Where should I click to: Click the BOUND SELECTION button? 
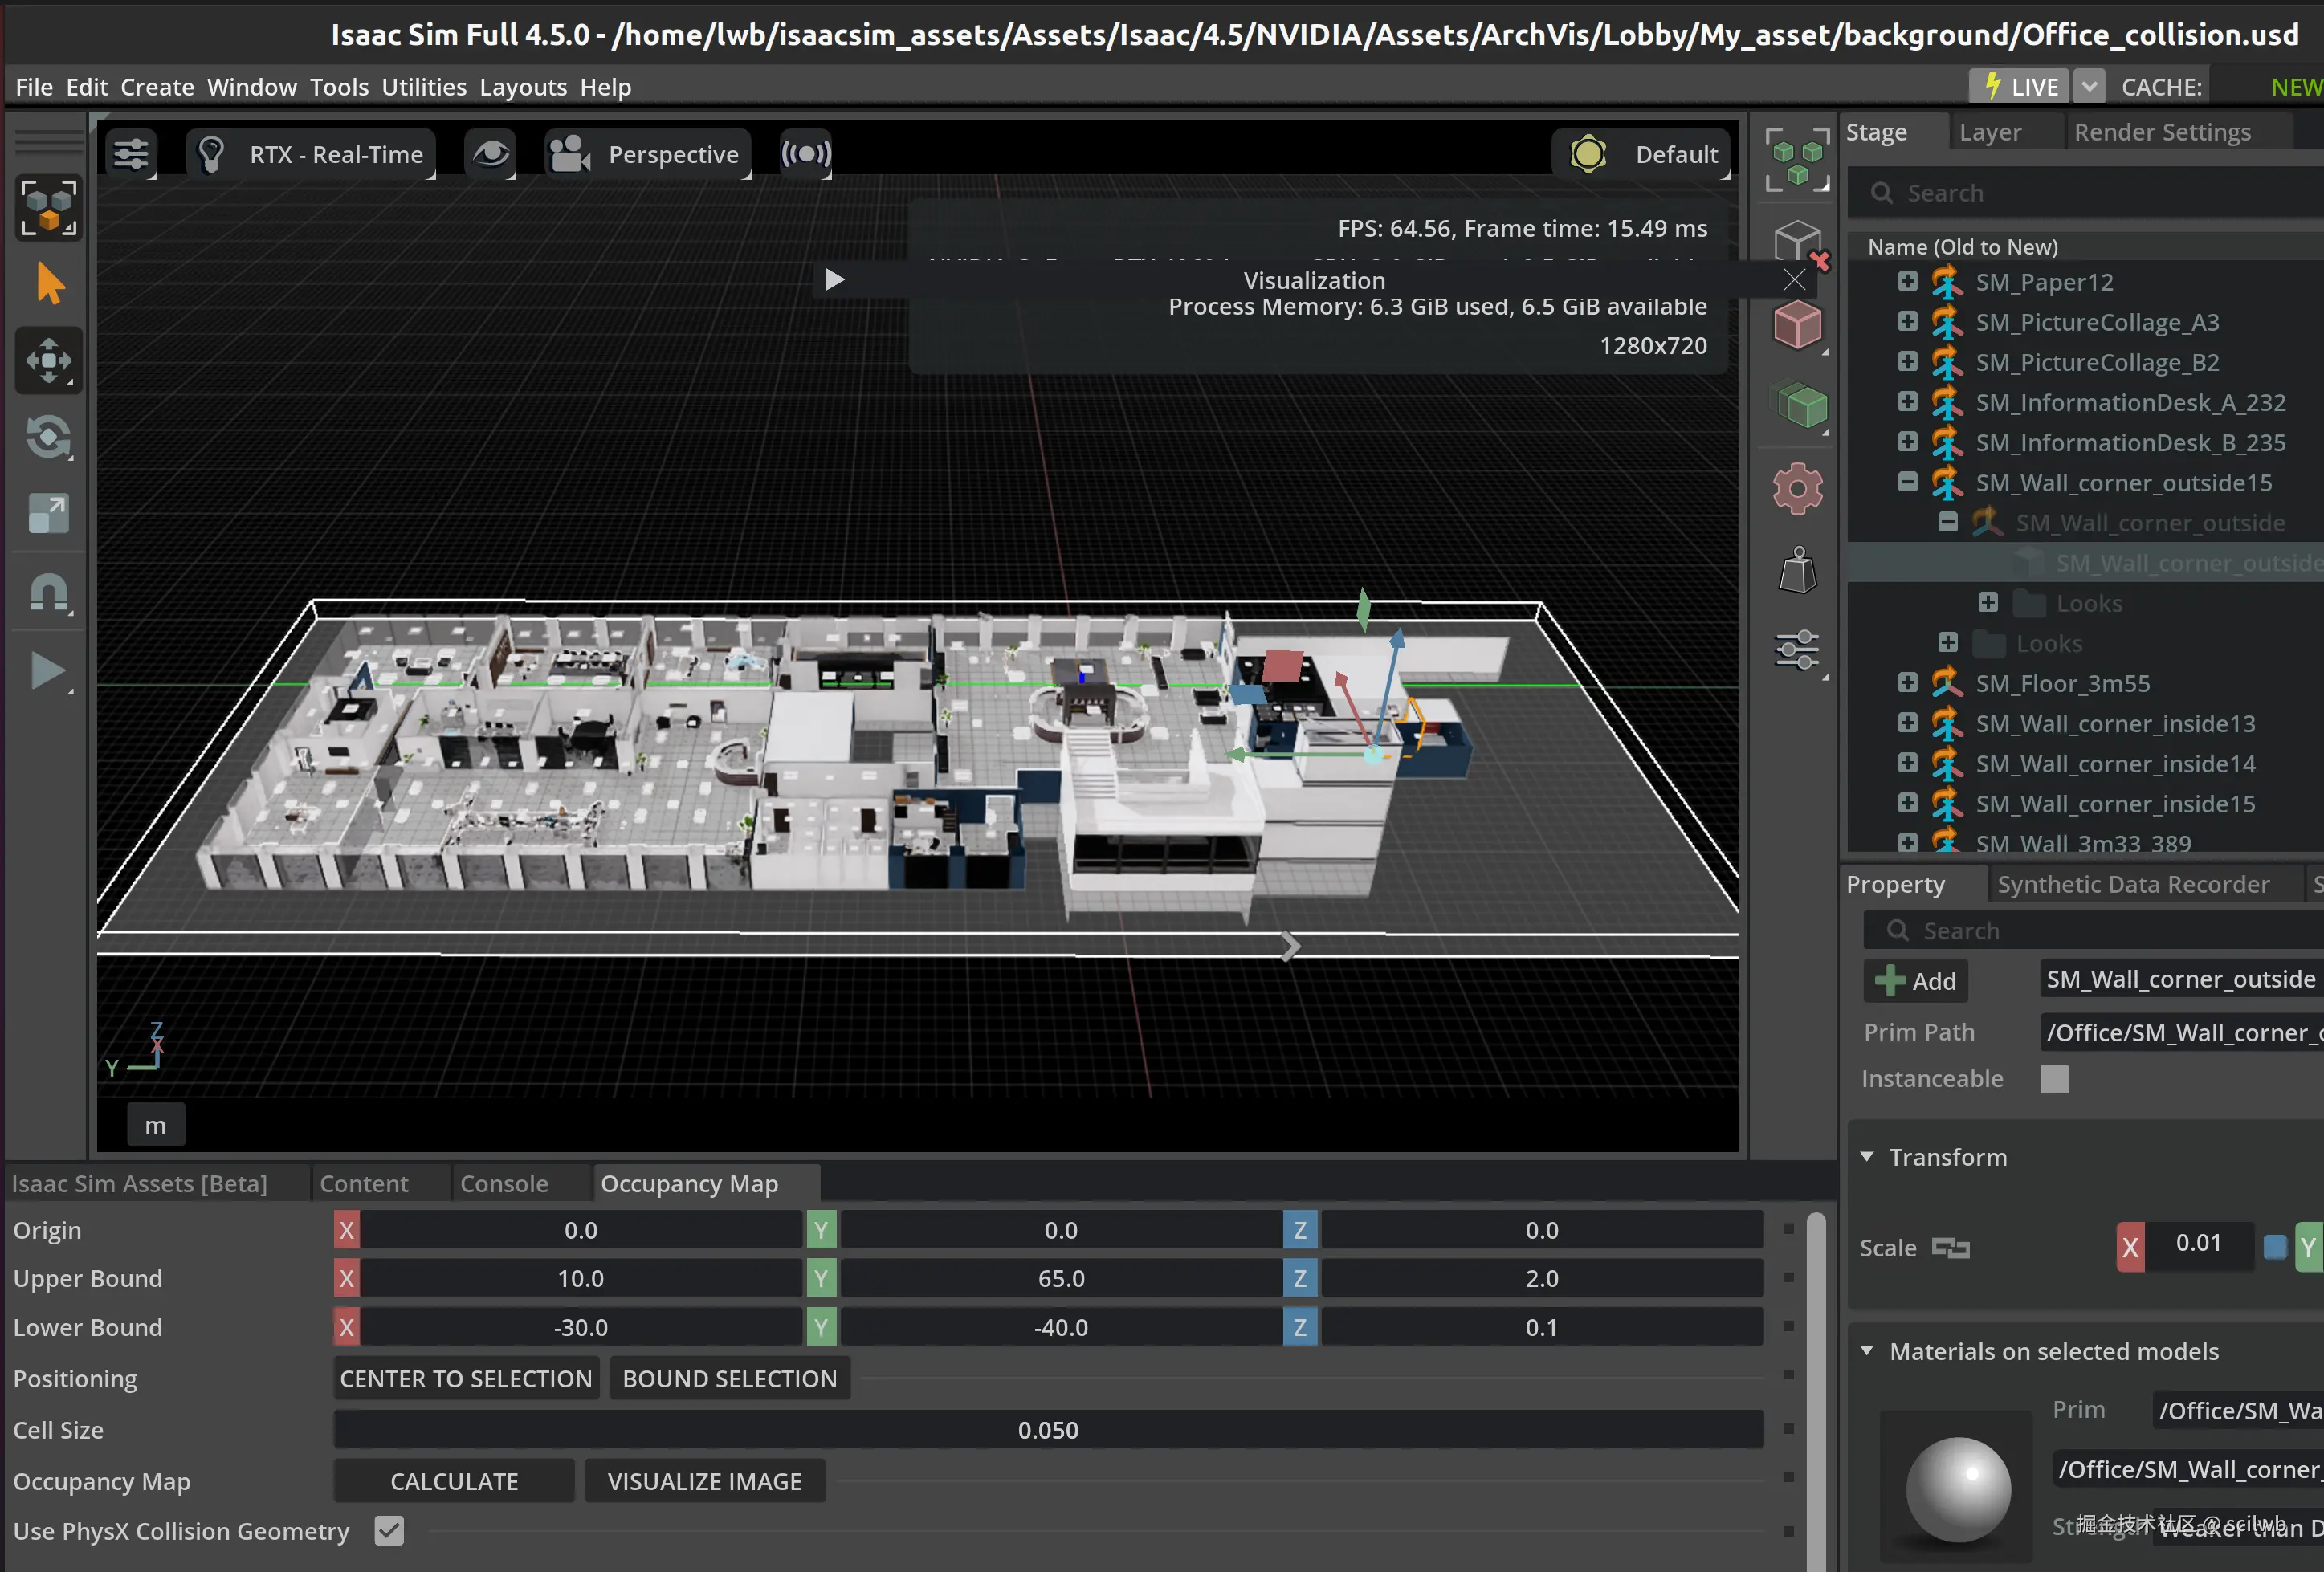pyautogui.click(x=729, y=1378)
